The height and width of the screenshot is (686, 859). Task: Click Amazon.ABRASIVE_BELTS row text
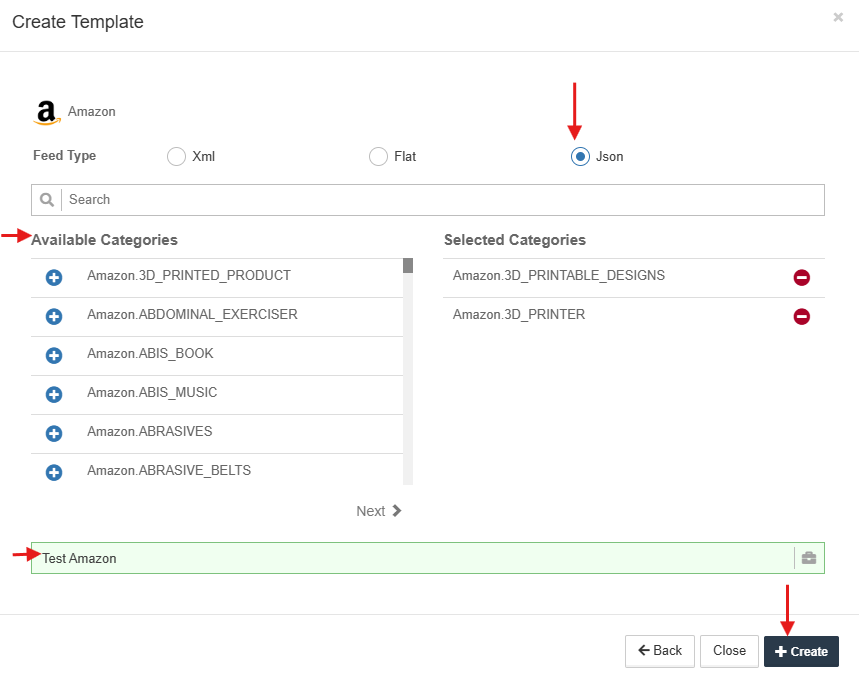(169, 470)
